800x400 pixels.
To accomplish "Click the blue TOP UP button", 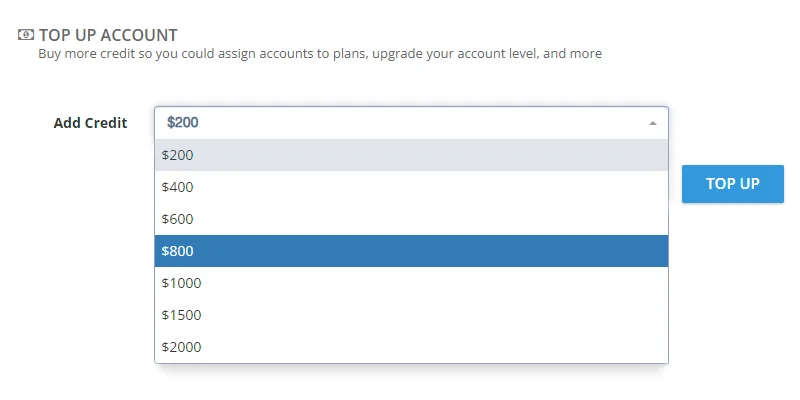I will click(x=733, y=184).
